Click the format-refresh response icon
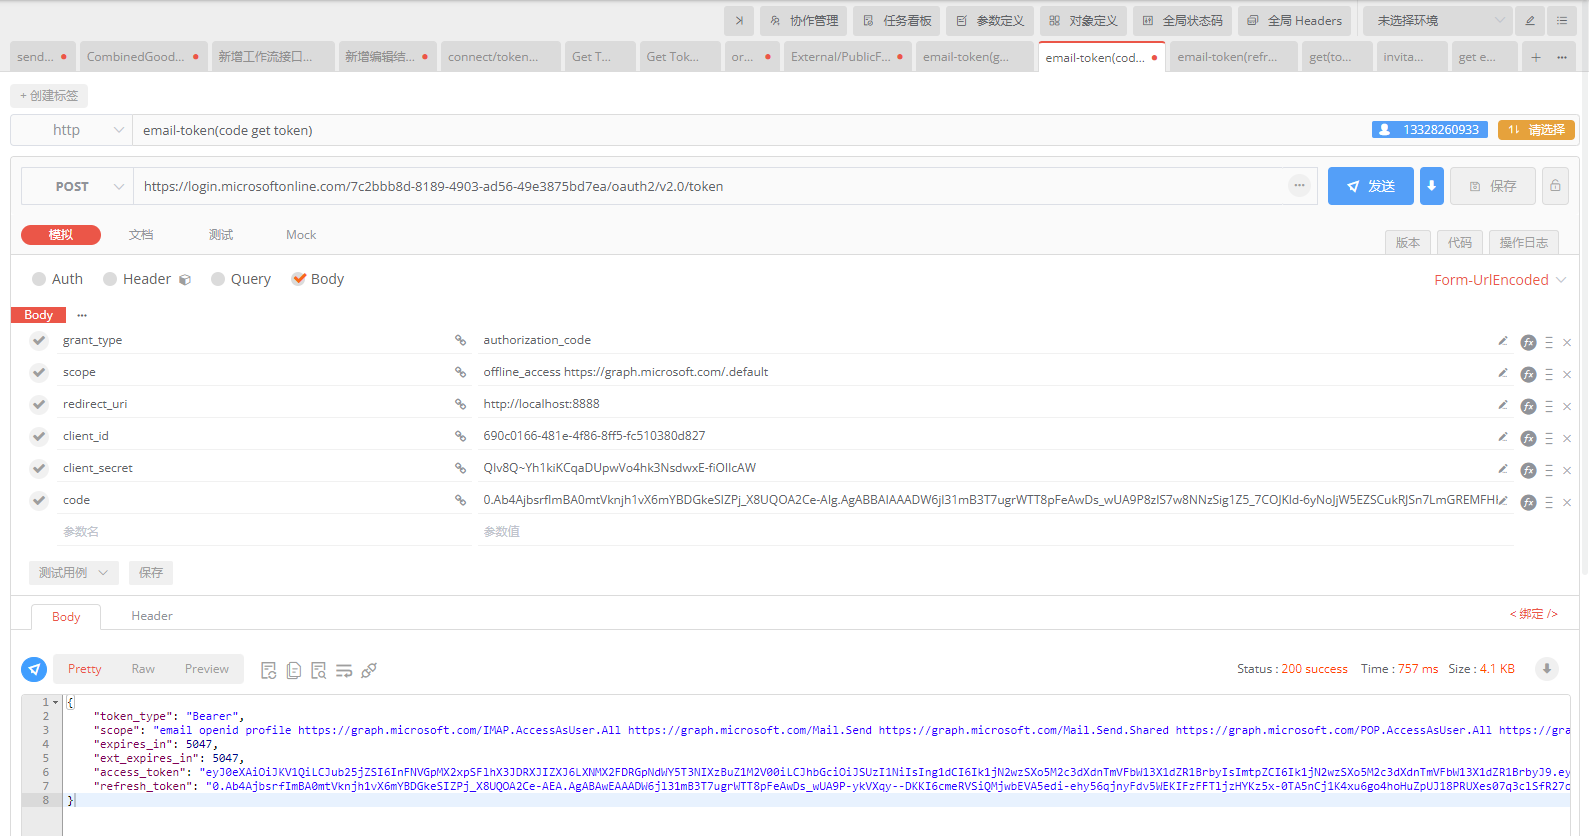Viewport: 1589px width, 836px height. coord(268,670)
